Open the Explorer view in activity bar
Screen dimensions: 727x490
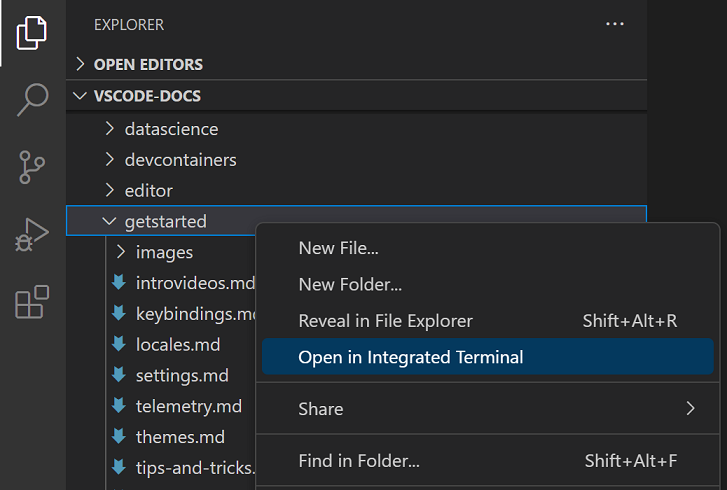[32, 33]
